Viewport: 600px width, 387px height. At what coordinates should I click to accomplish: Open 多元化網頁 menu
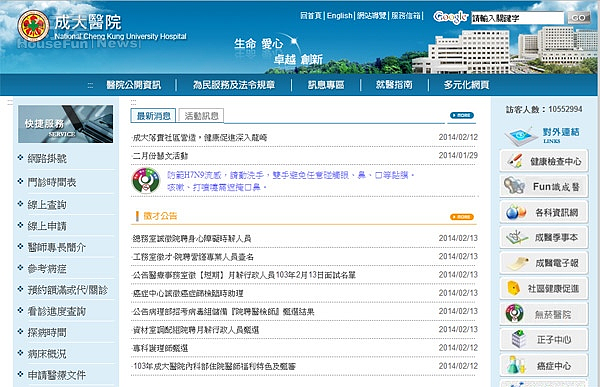coord(466,85)
